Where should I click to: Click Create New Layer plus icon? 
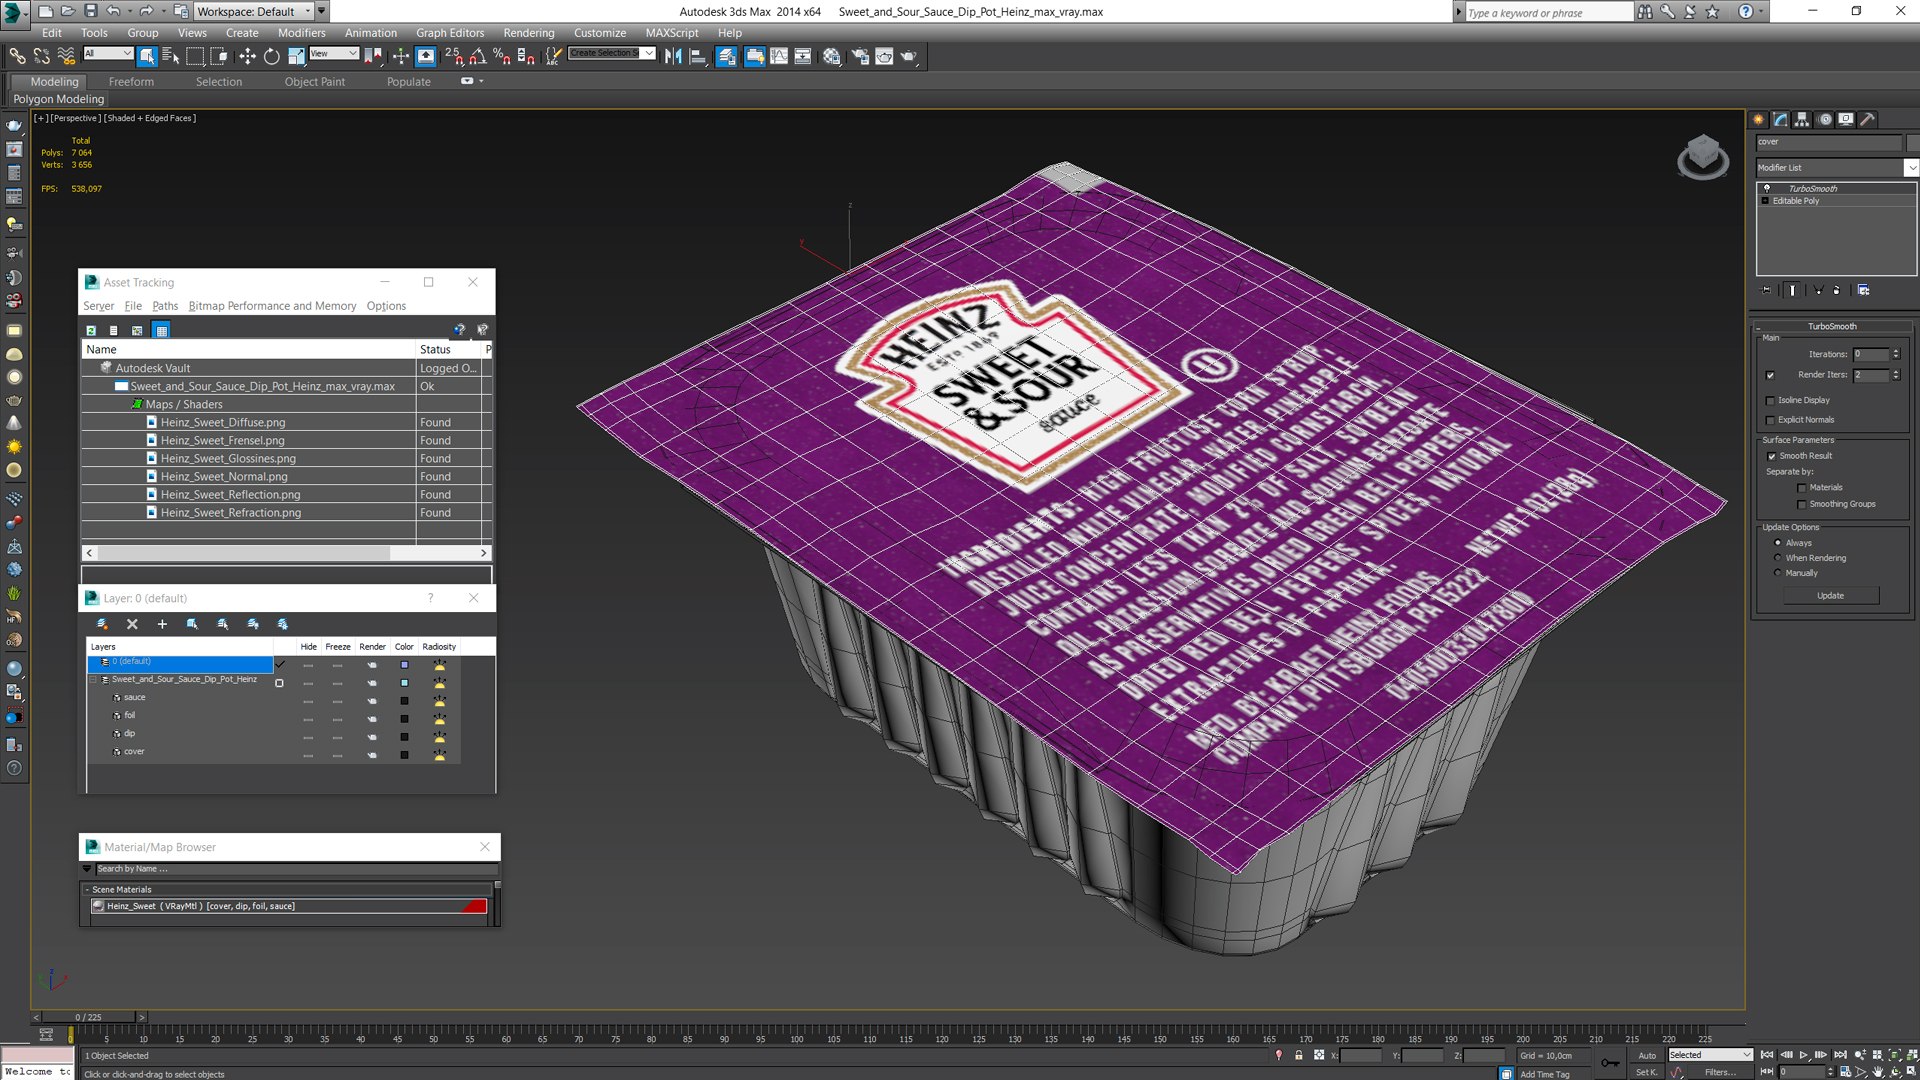click(162, 624)
